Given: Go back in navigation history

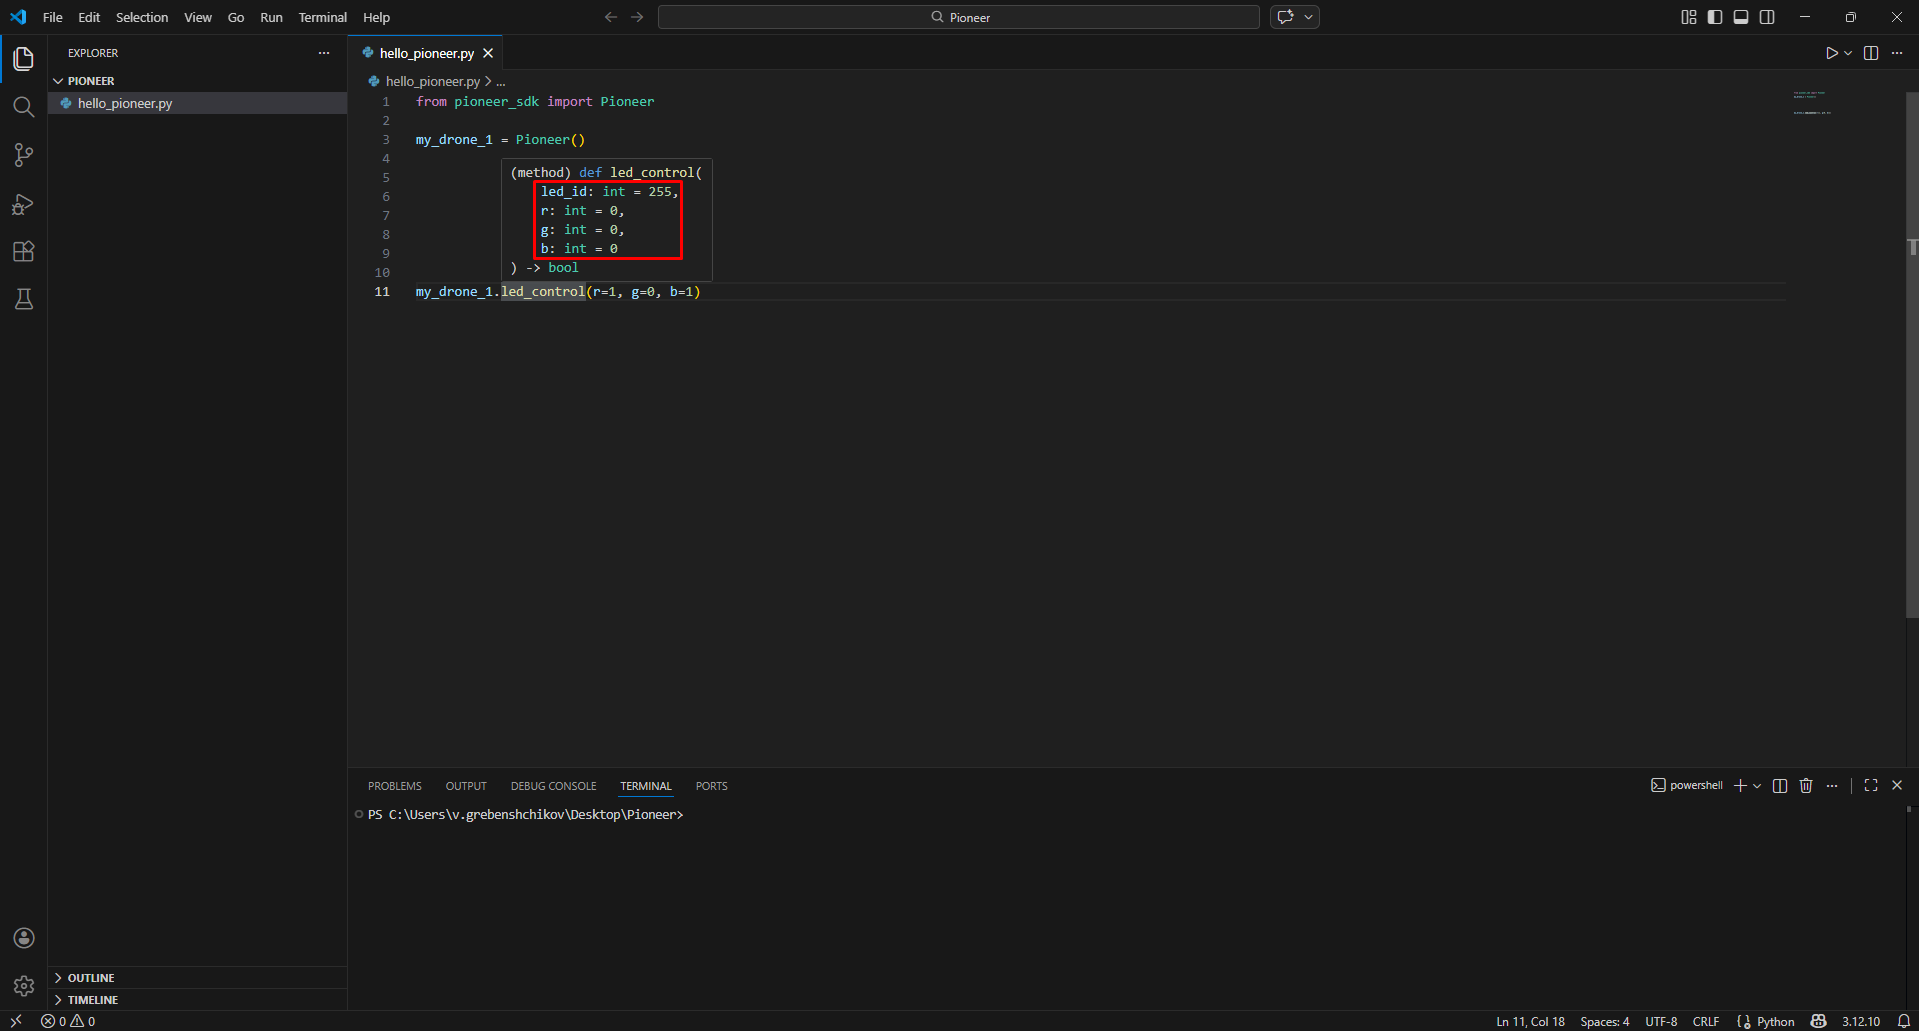Looking at the screenshot, I should point(611,17).
